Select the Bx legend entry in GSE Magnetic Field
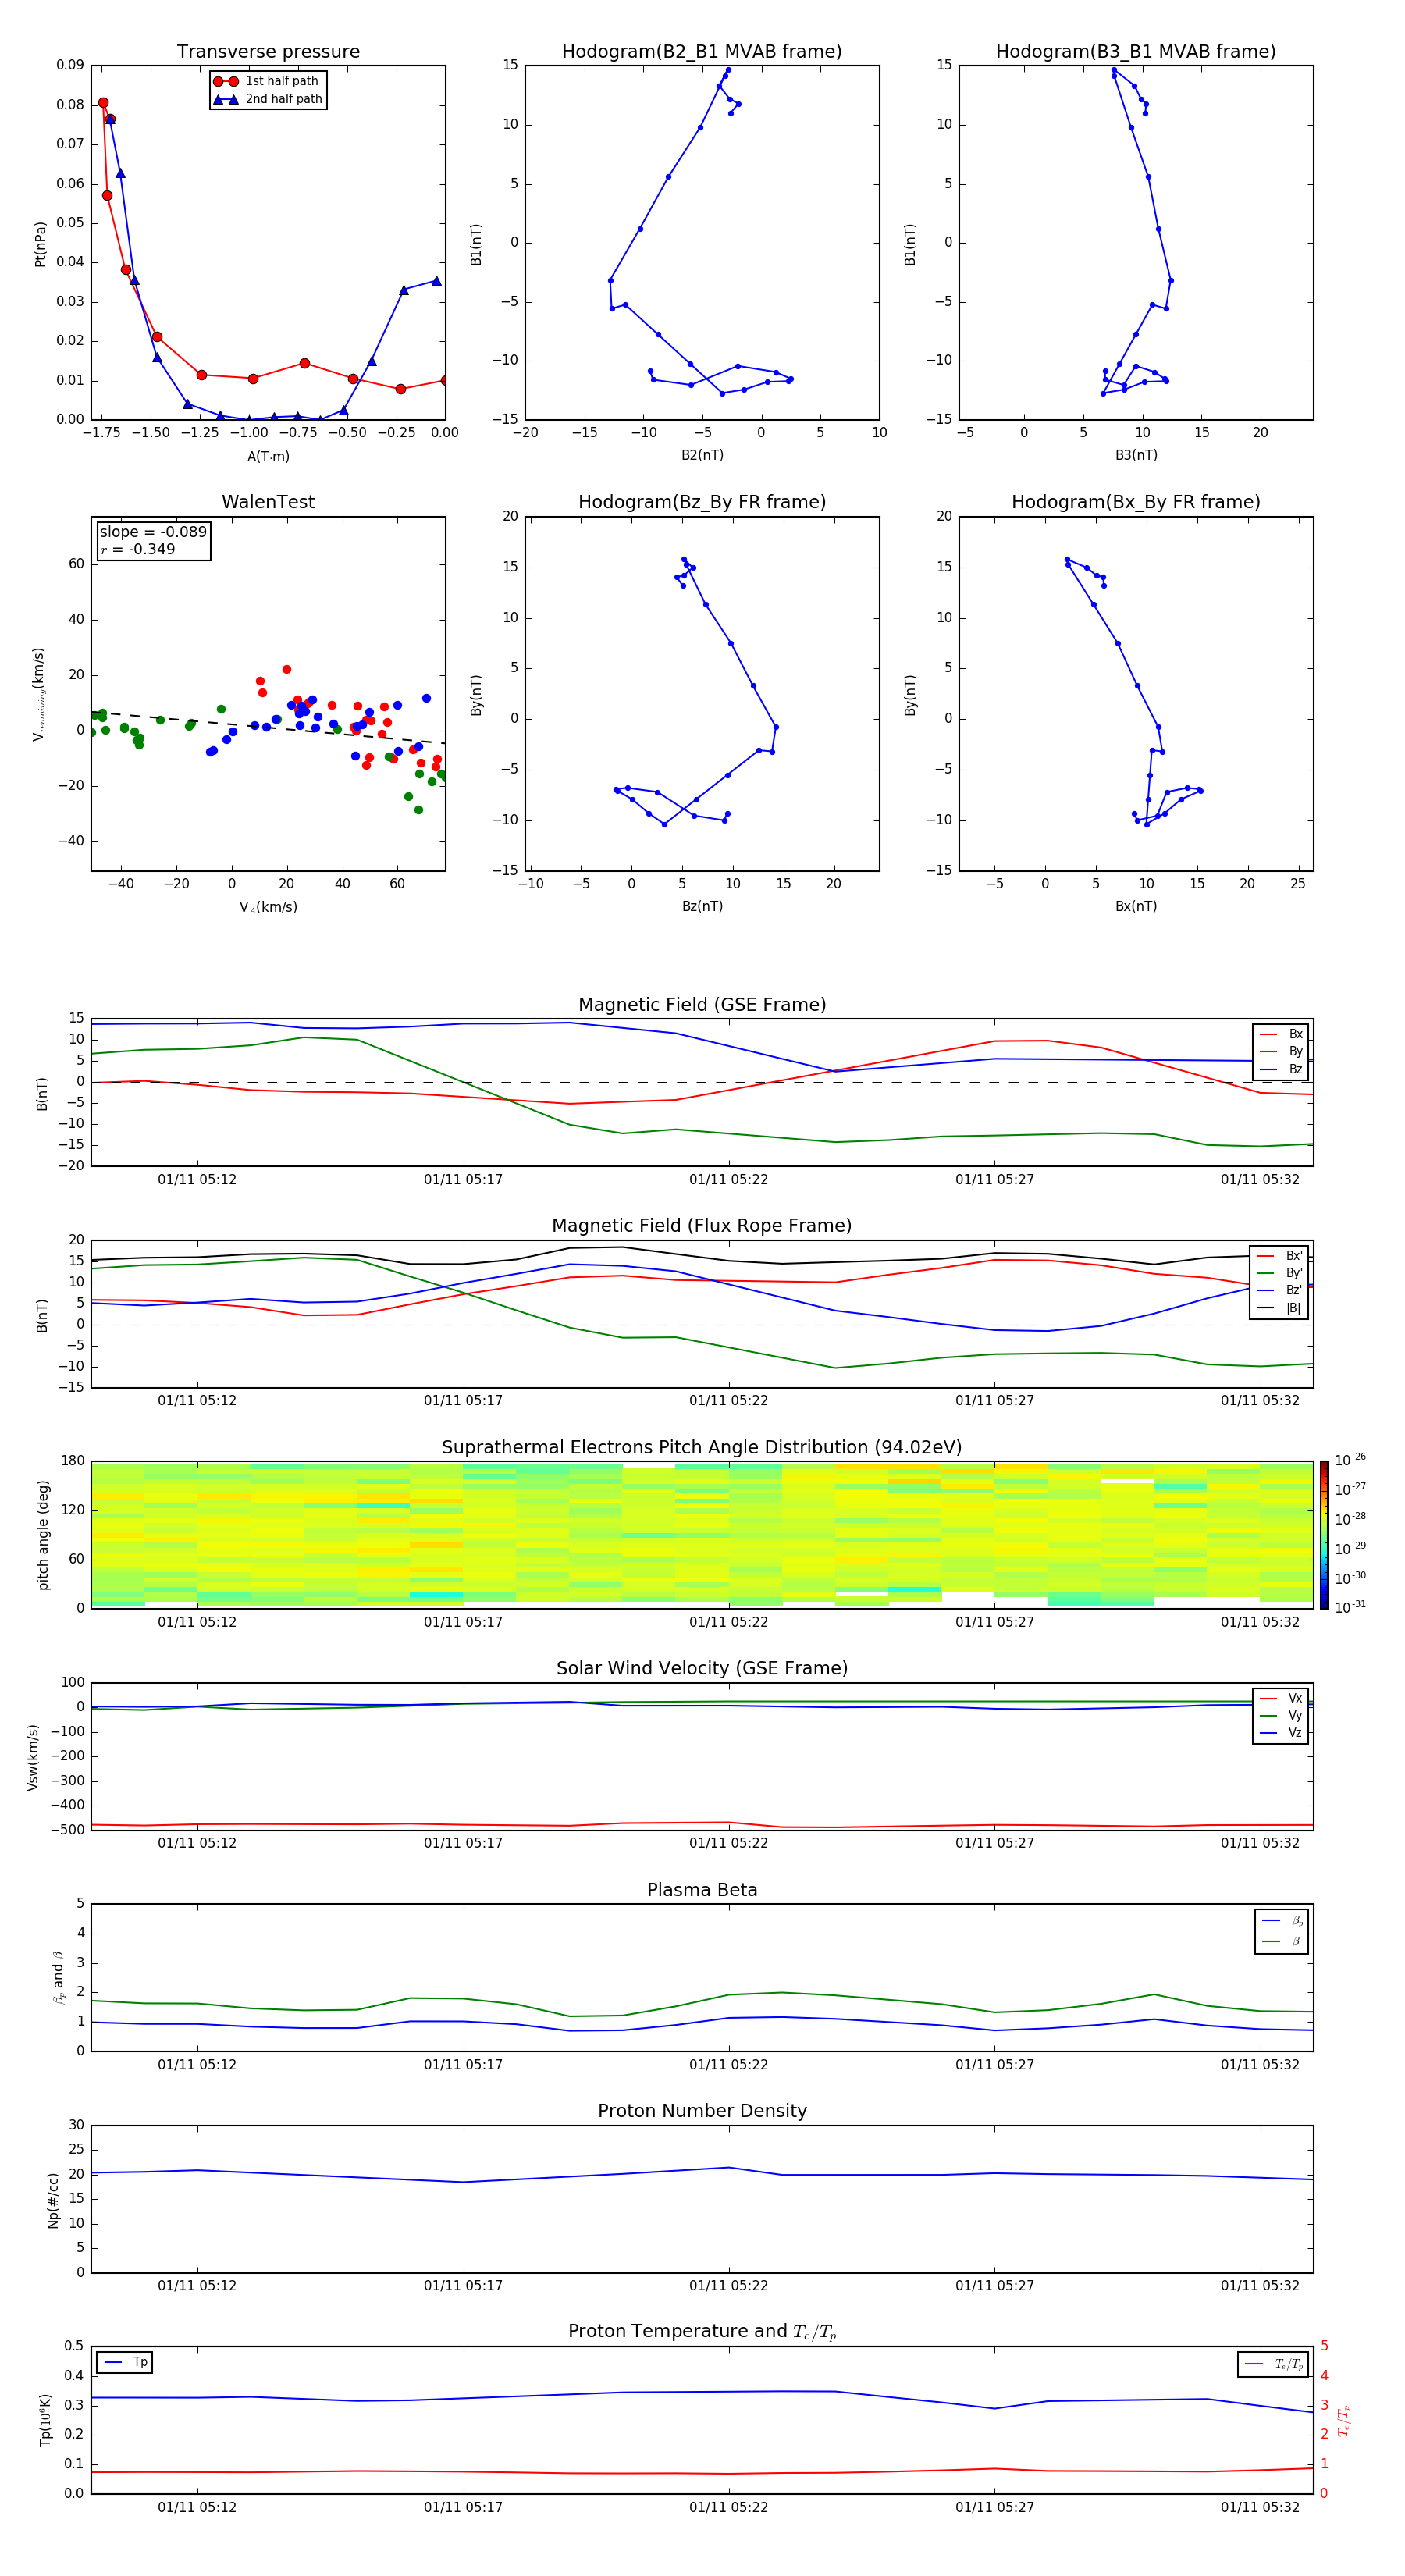1405x2576 pixels. [1281, 1034]
